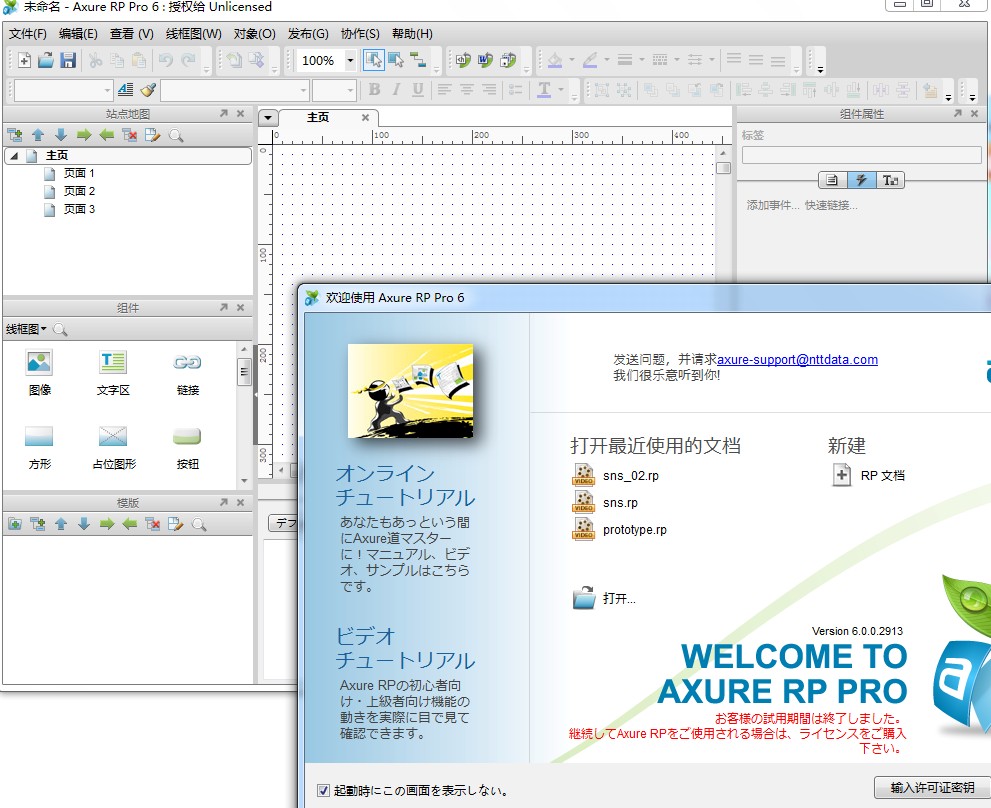Select the 占位图形 placeholder widget
The image size is (991, 808).
tap(114, 447)
